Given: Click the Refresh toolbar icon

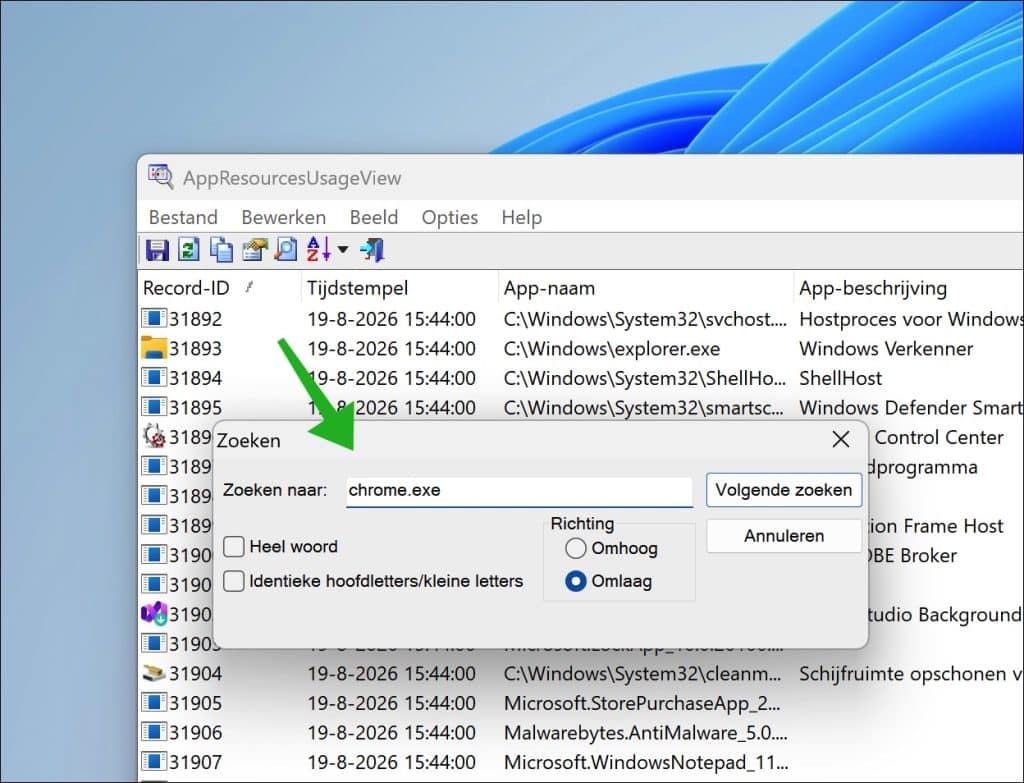Looking at the screenshot, I should pos(189,249).
